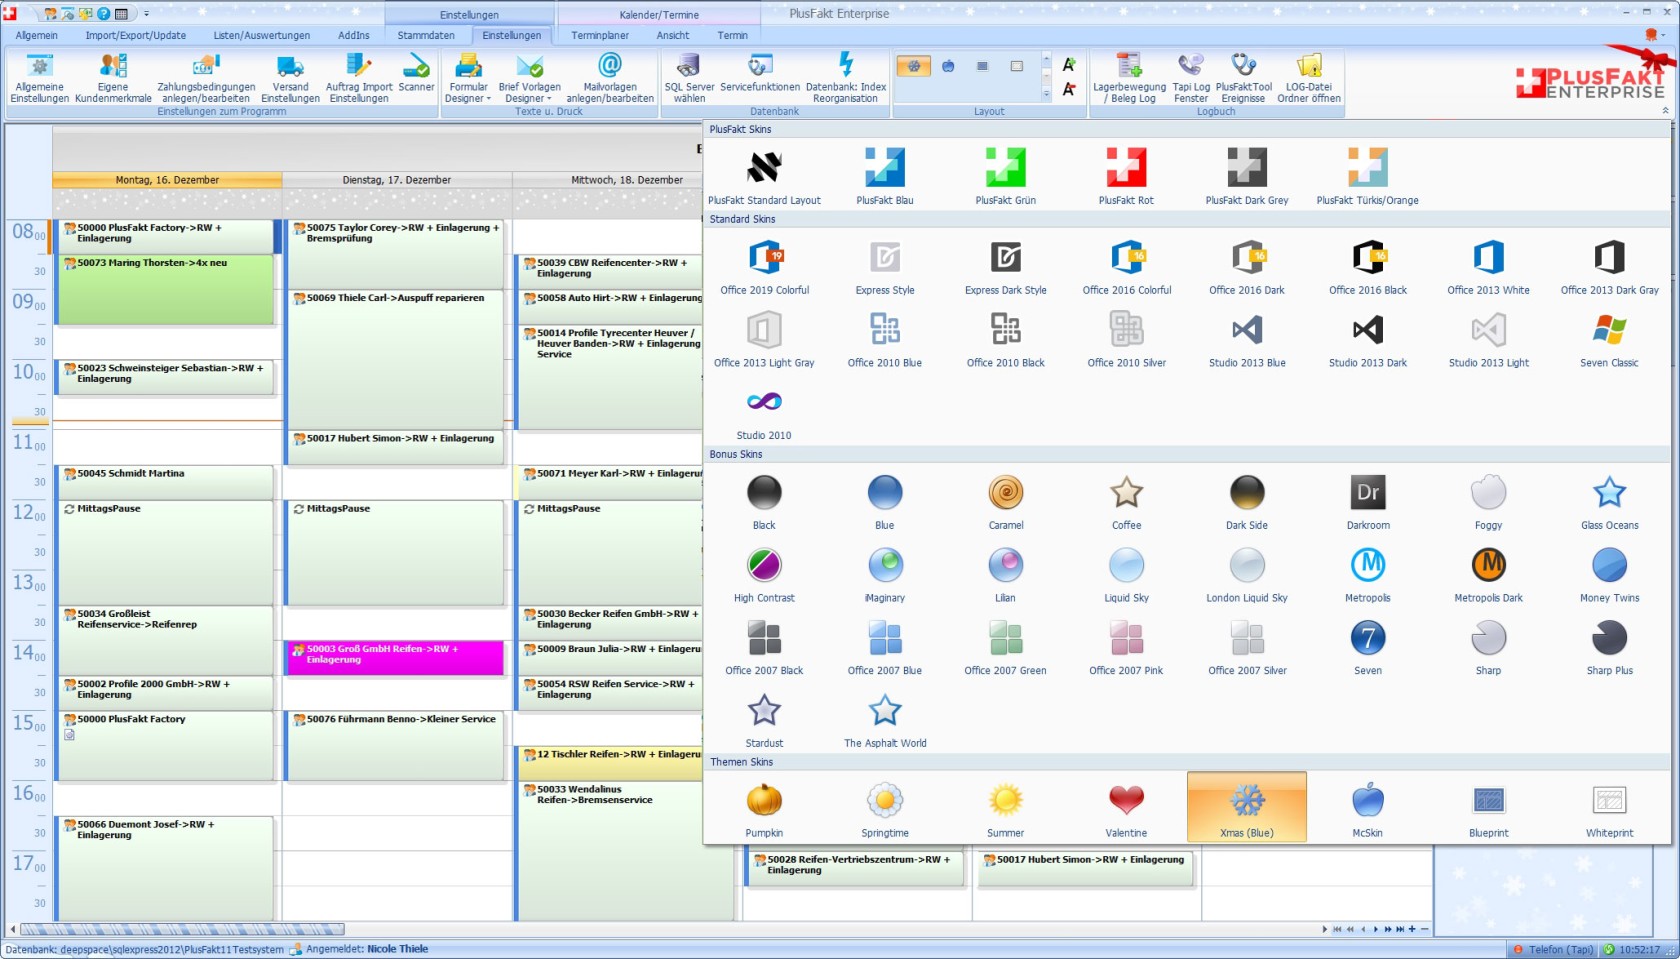Open Eigene Kundenmerkmale settings

[113, 78]
